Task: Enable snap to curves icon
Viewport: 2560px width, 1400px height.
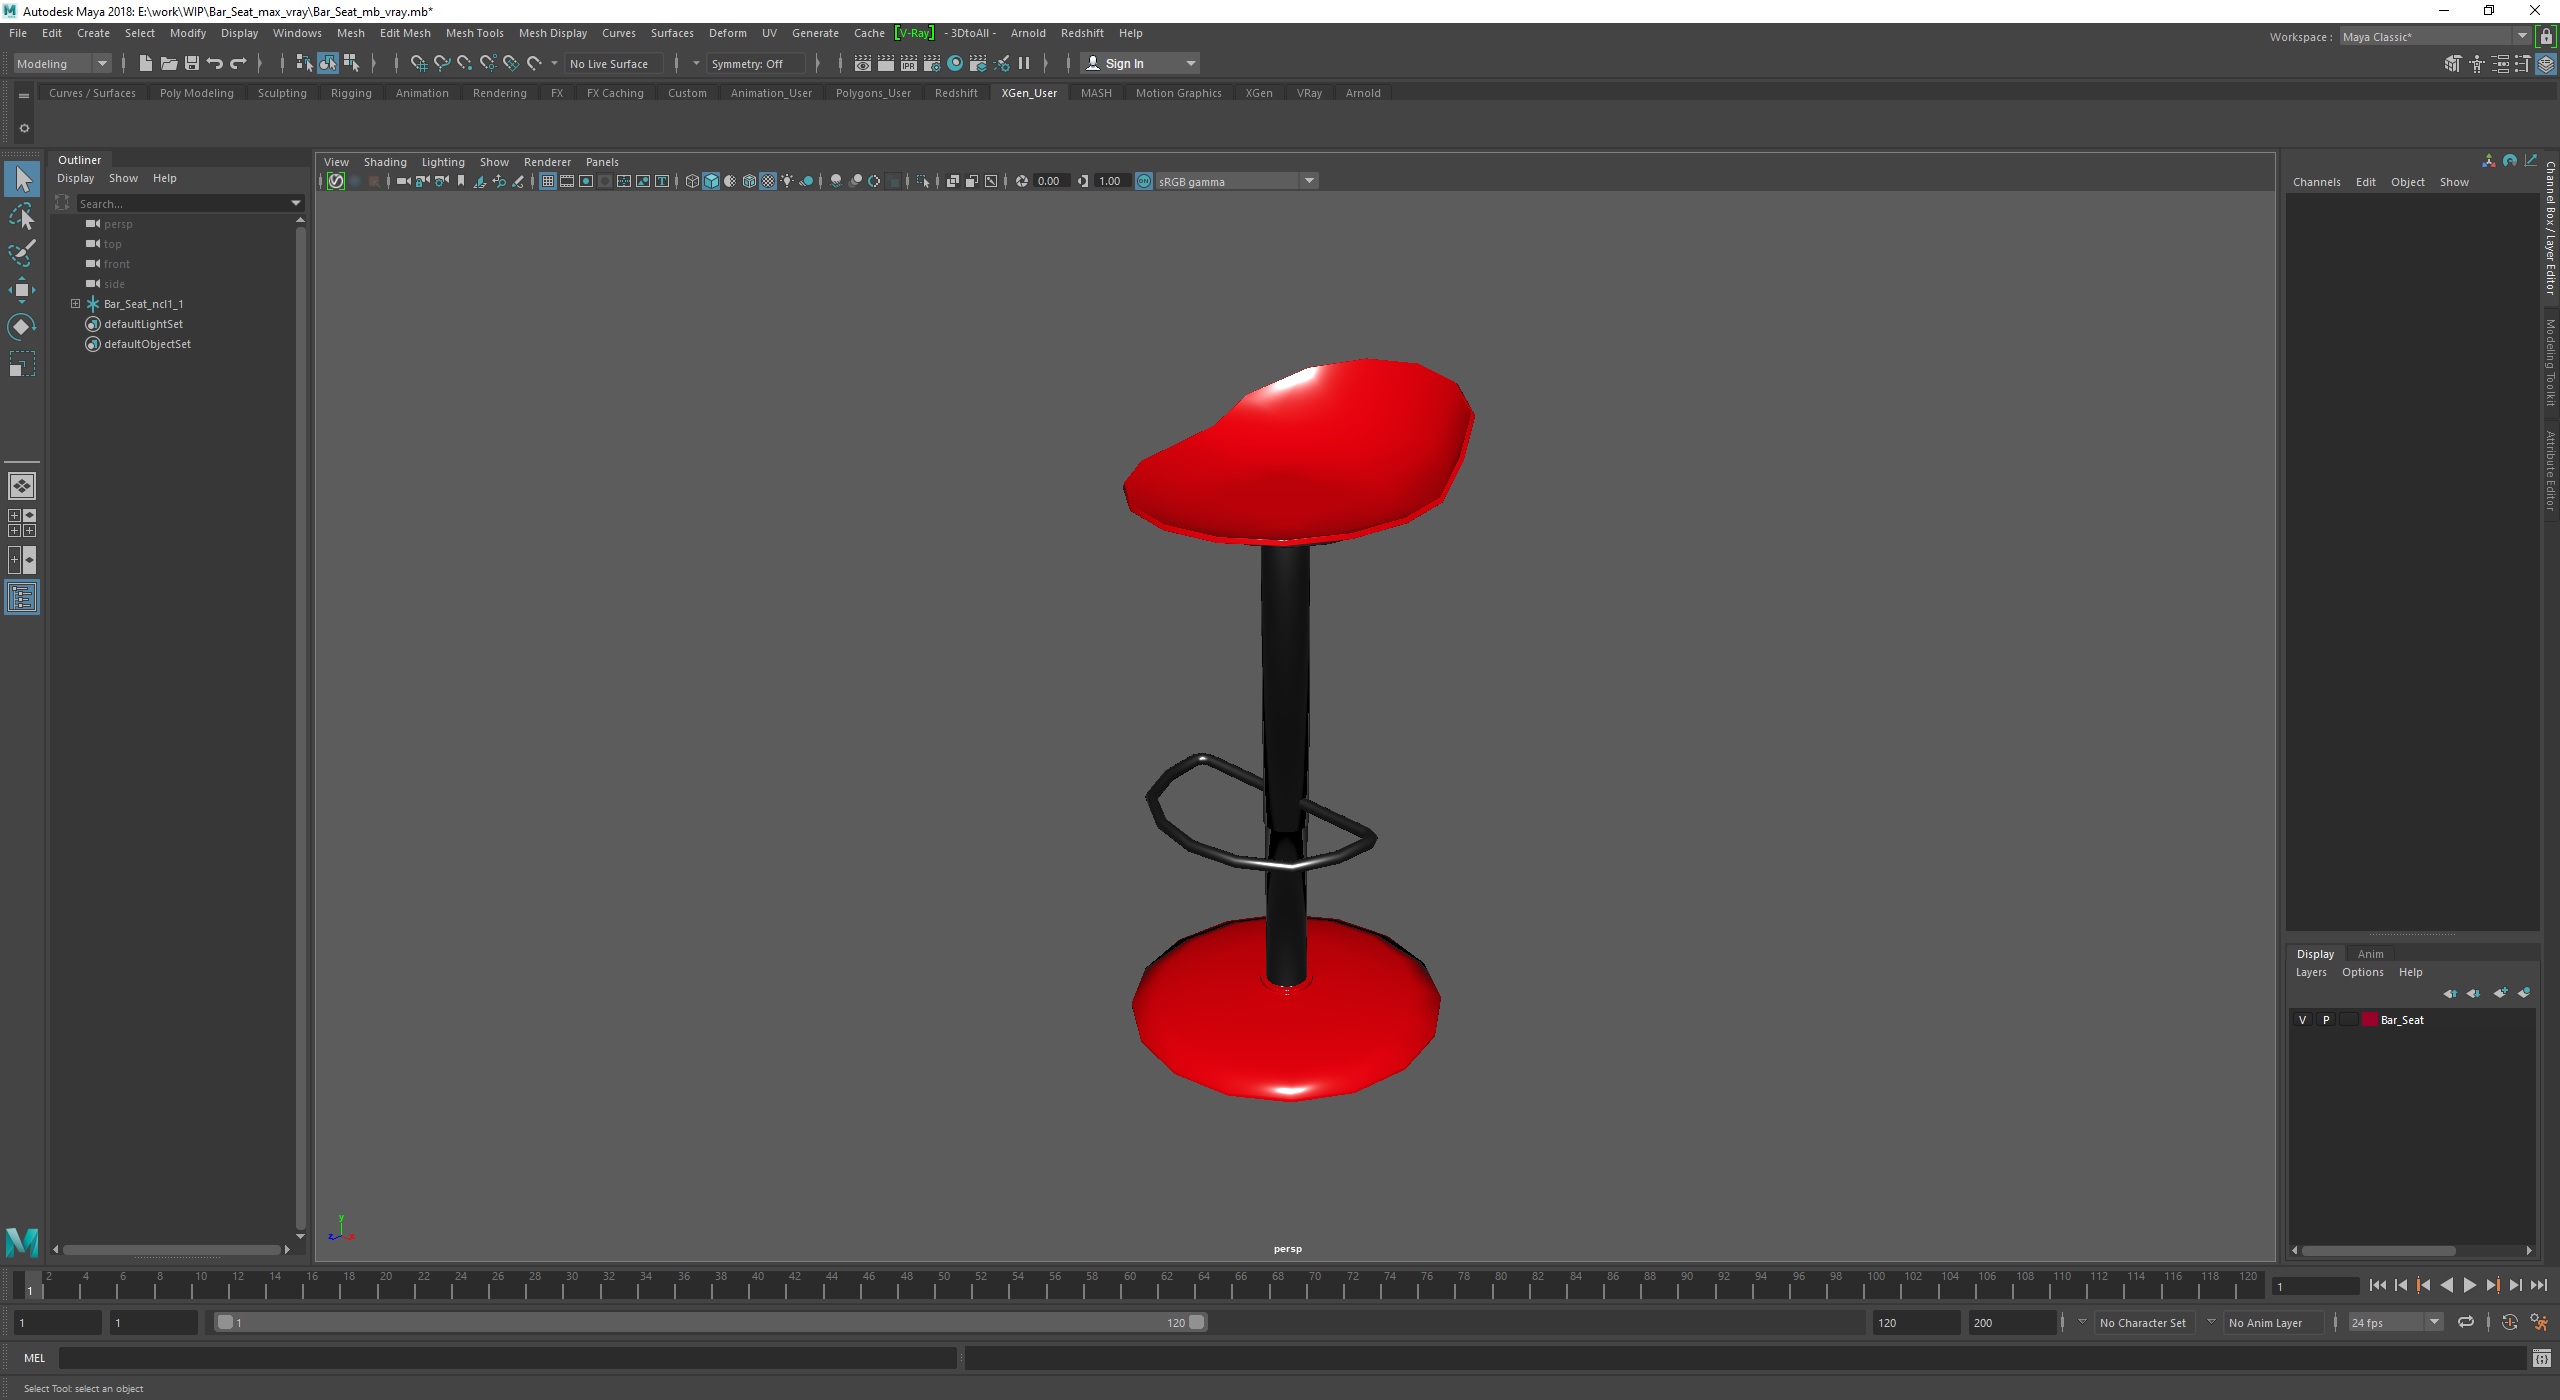Action: coord(442,63)
